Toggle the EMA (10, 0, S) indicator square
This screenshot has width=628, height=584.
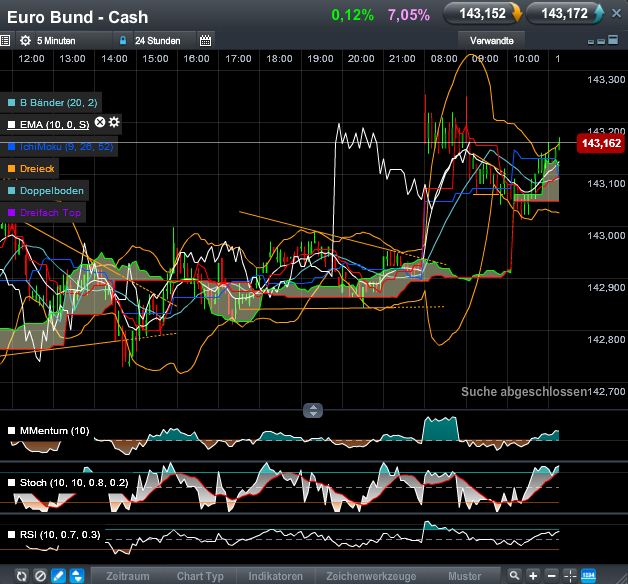[x=12, y=125]
